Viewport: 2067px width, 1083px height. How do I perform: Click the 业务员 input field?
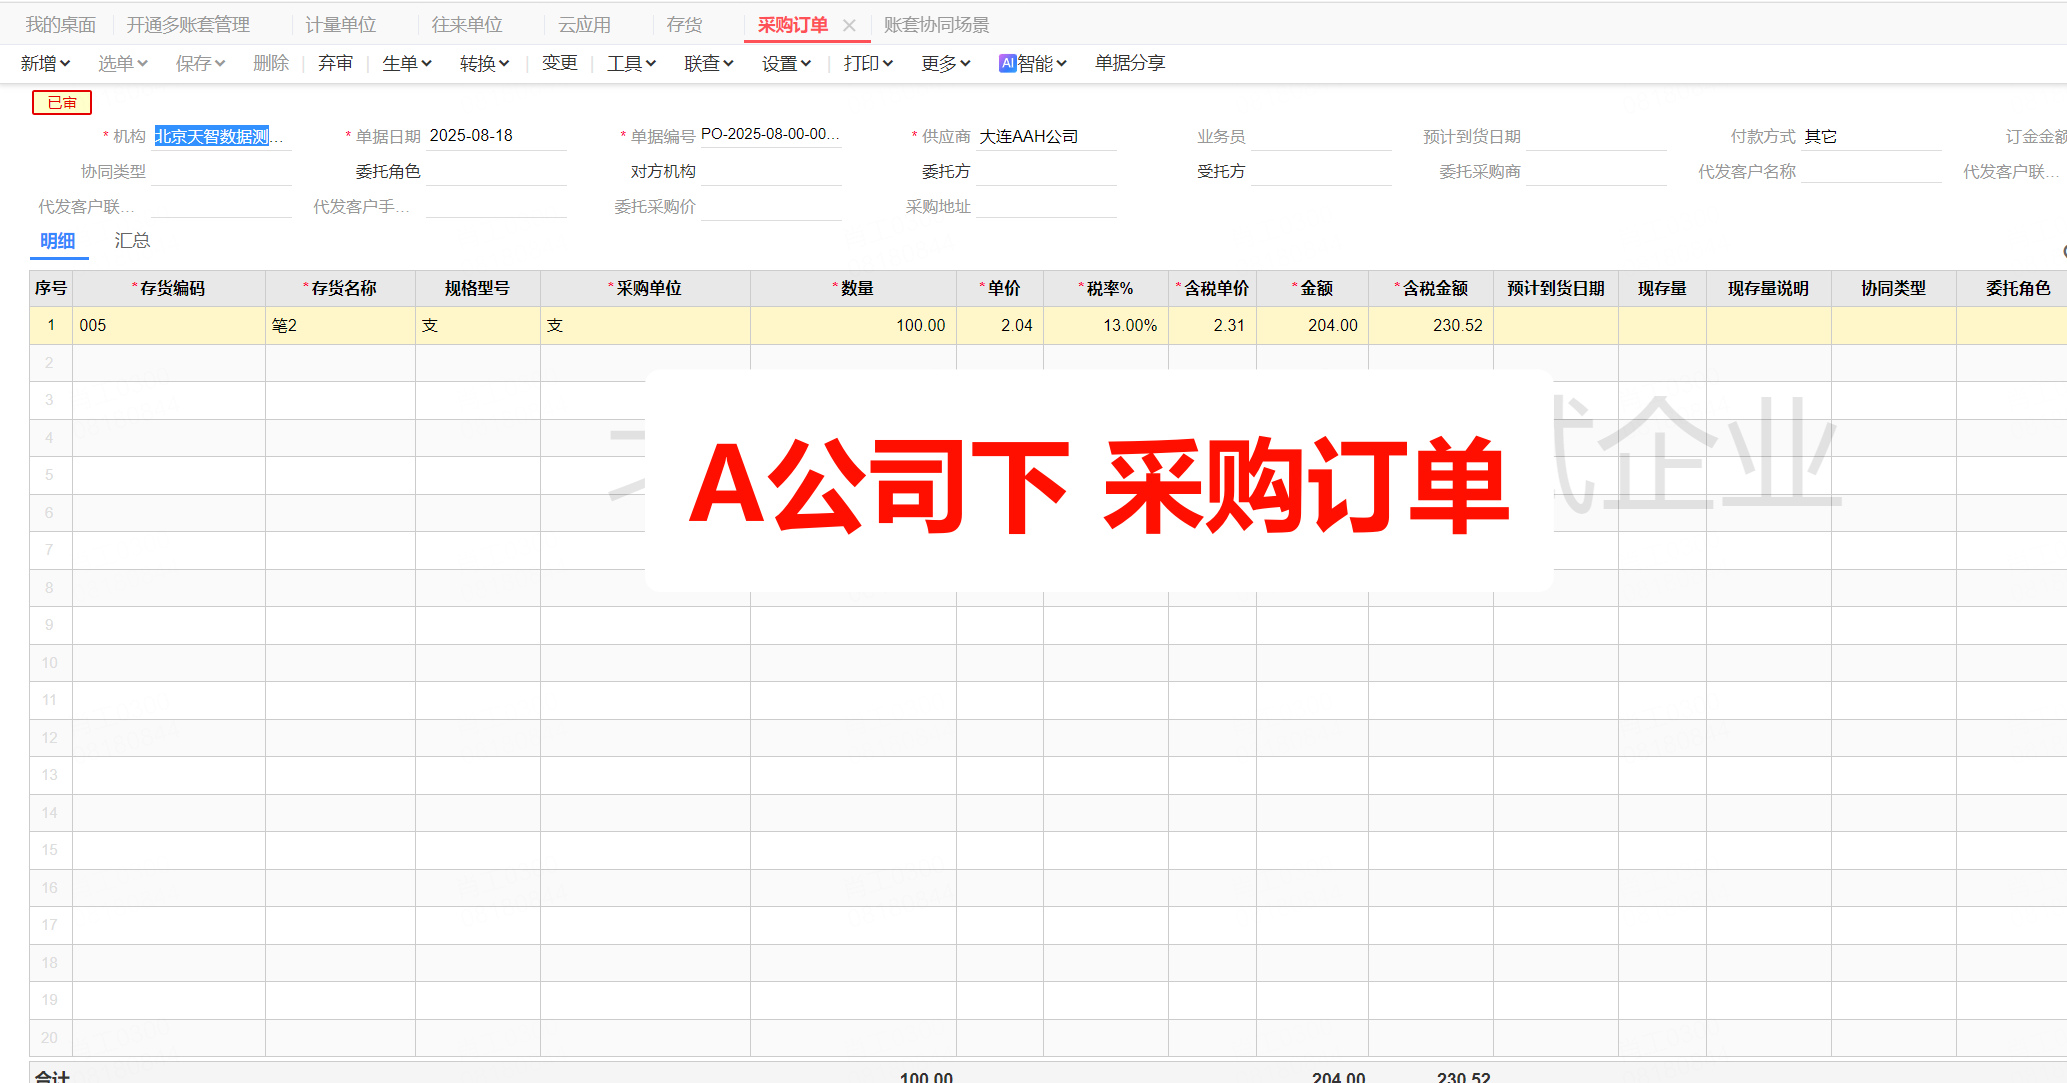(1320, 137)
